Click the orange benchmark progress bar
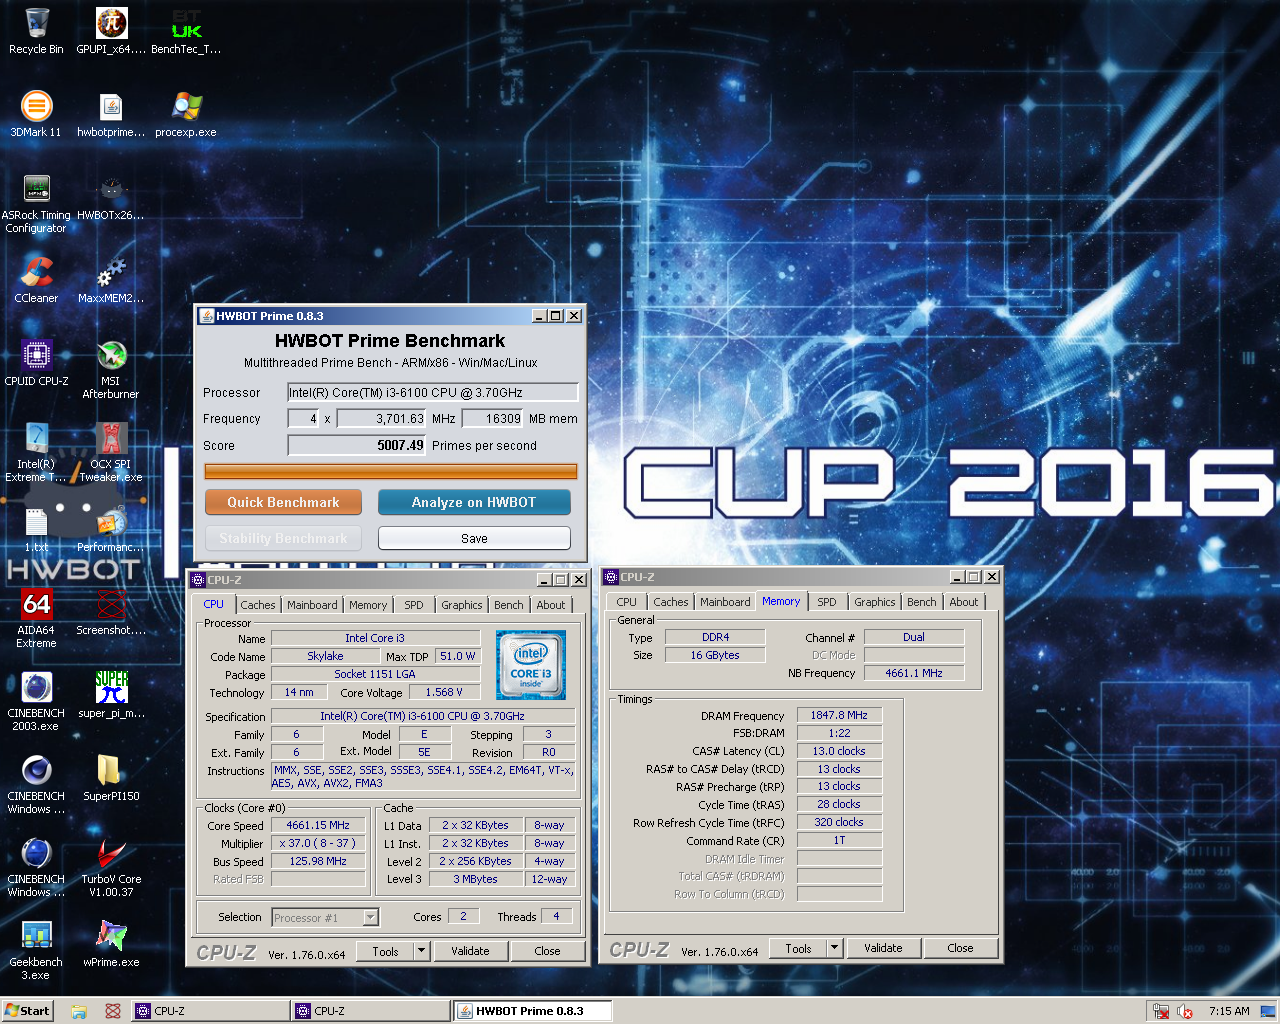The width and height of the screenshot is (1280, 1024). pyautogui.click(x=391, y=471)
